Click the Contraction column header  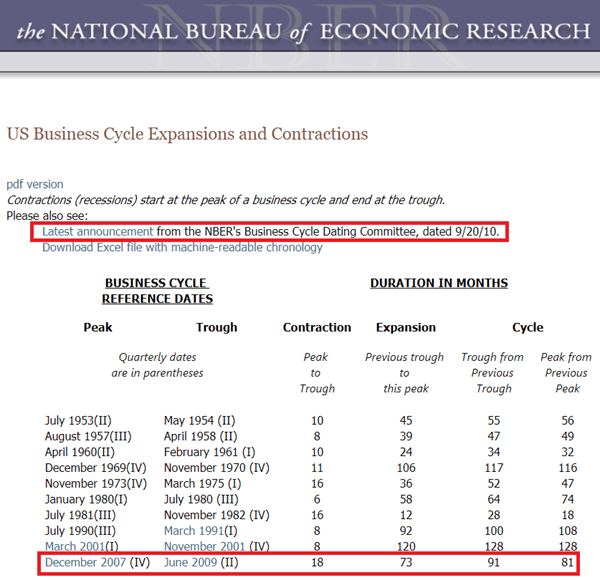click(x=317, y=327)
